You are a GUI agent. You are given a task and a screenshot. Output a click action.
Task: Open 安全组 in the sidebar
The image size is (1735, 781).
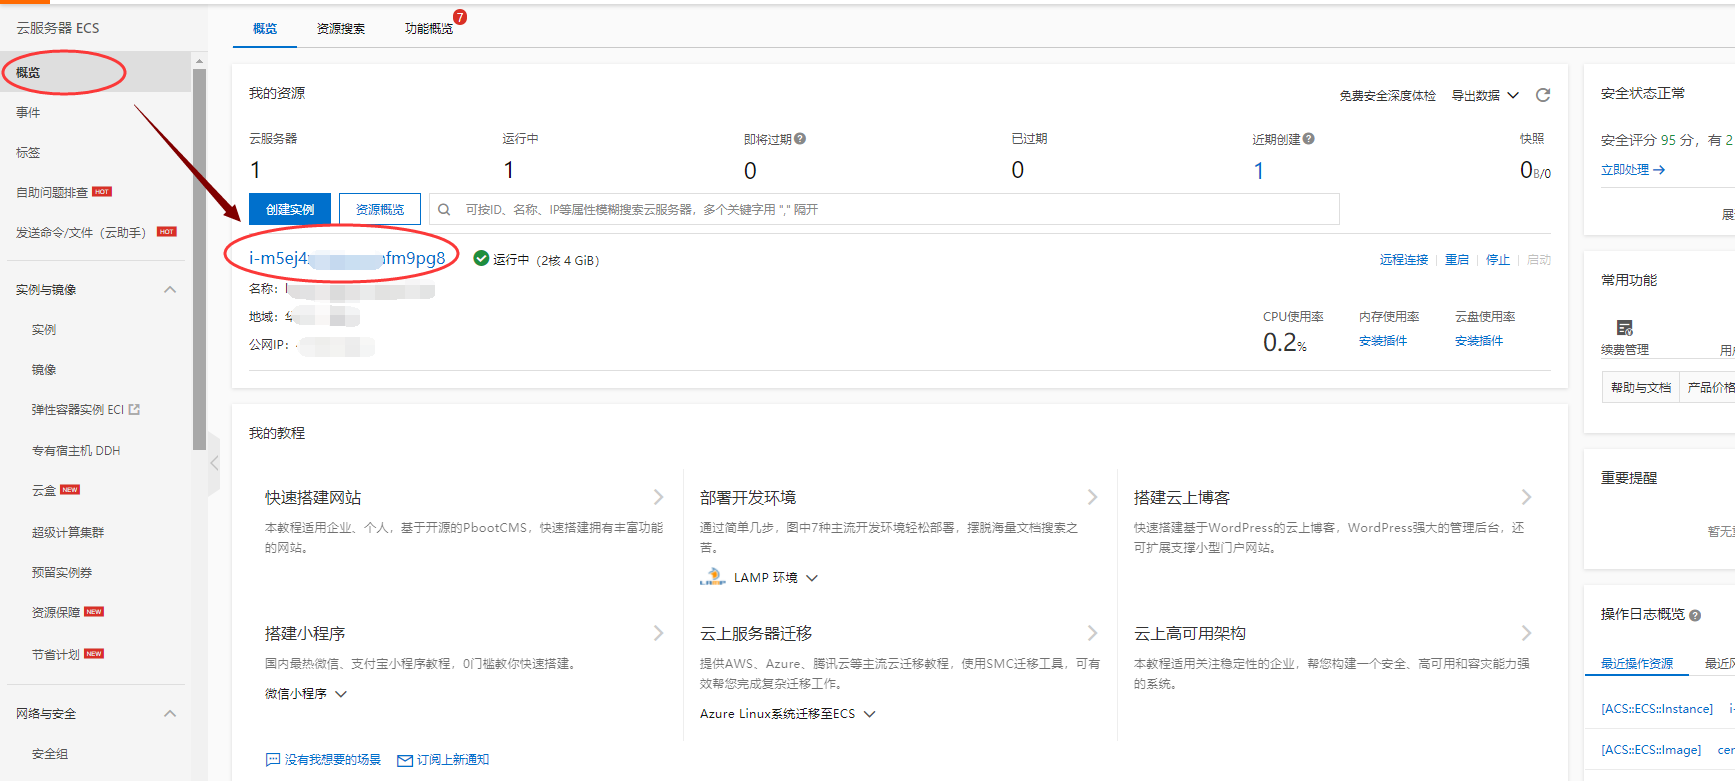tap(50, 754)
